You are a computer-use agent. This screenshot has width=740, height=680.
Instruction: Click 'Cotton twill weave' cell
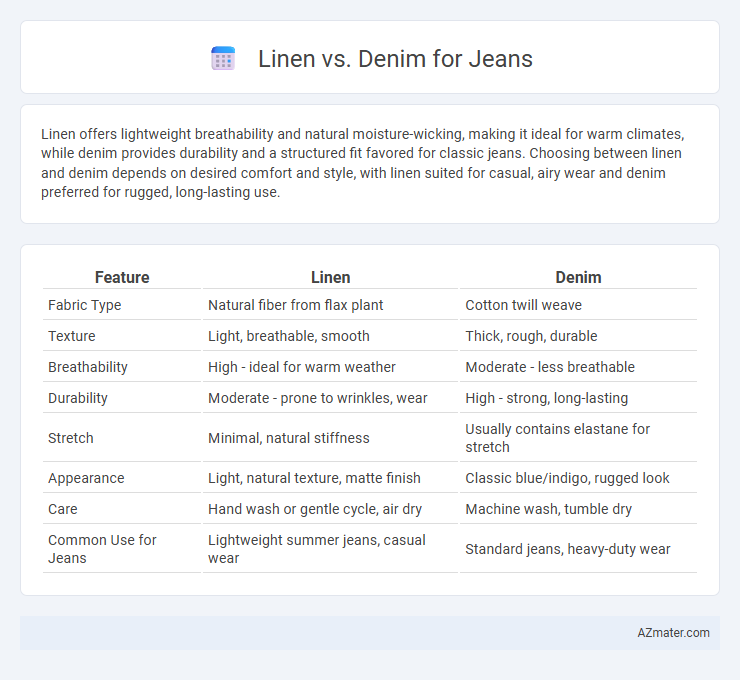pyautogui.click(x=523, y=305)
